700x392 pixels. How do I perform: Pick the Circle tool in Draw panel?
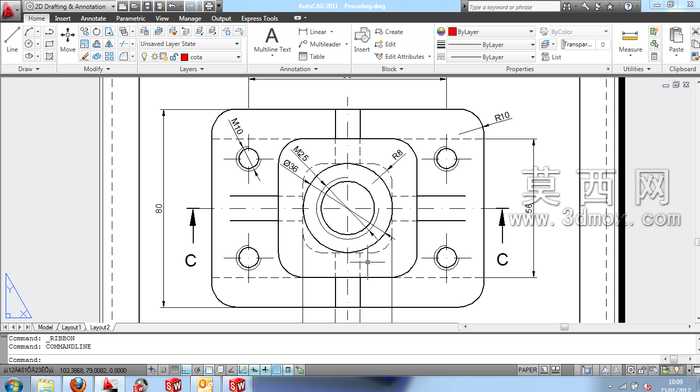29,44
